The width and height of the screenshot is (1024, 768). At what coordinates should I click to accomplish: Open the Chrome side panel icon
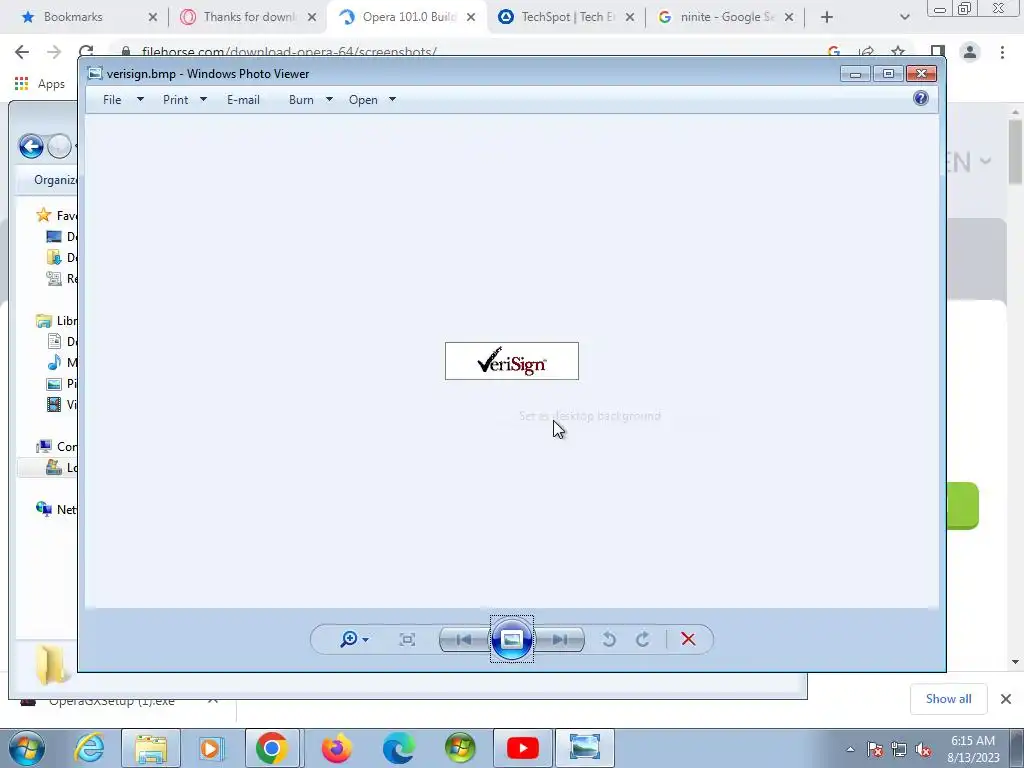point(938,52)
